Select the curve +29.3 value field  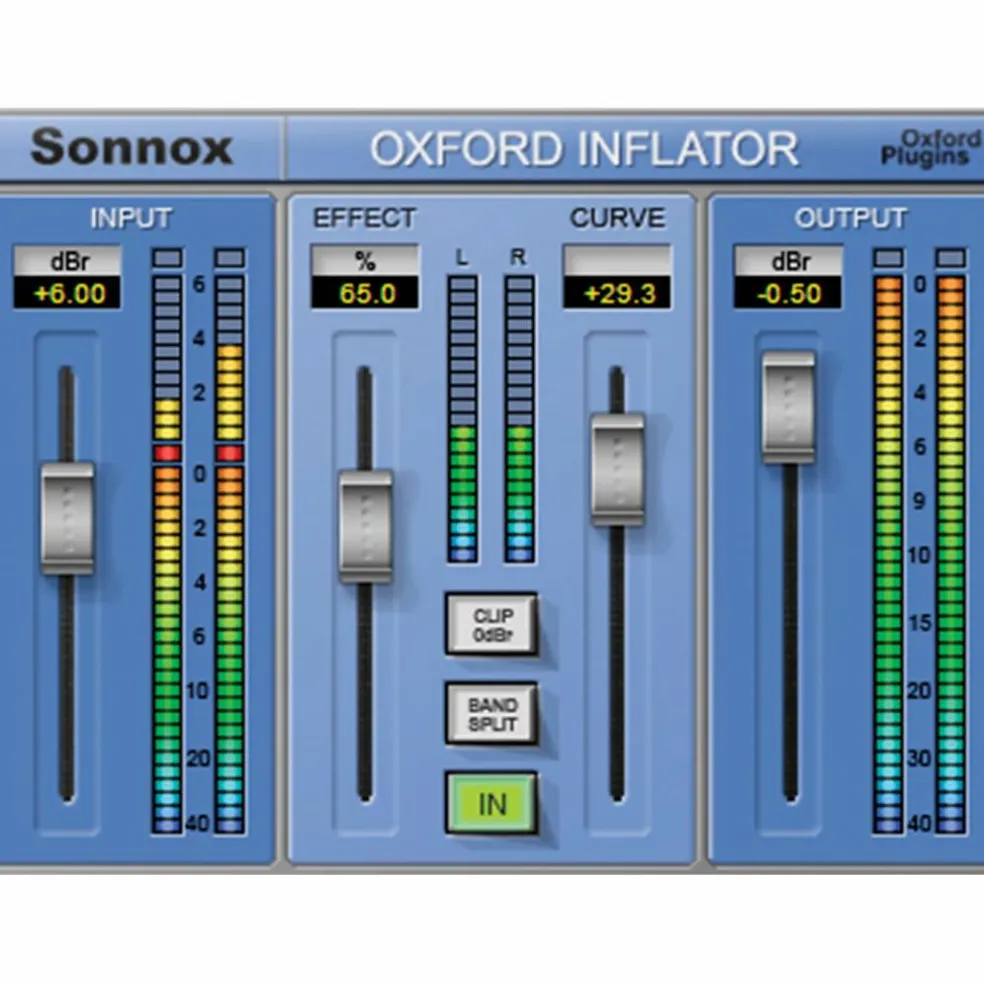click(618, 294)
